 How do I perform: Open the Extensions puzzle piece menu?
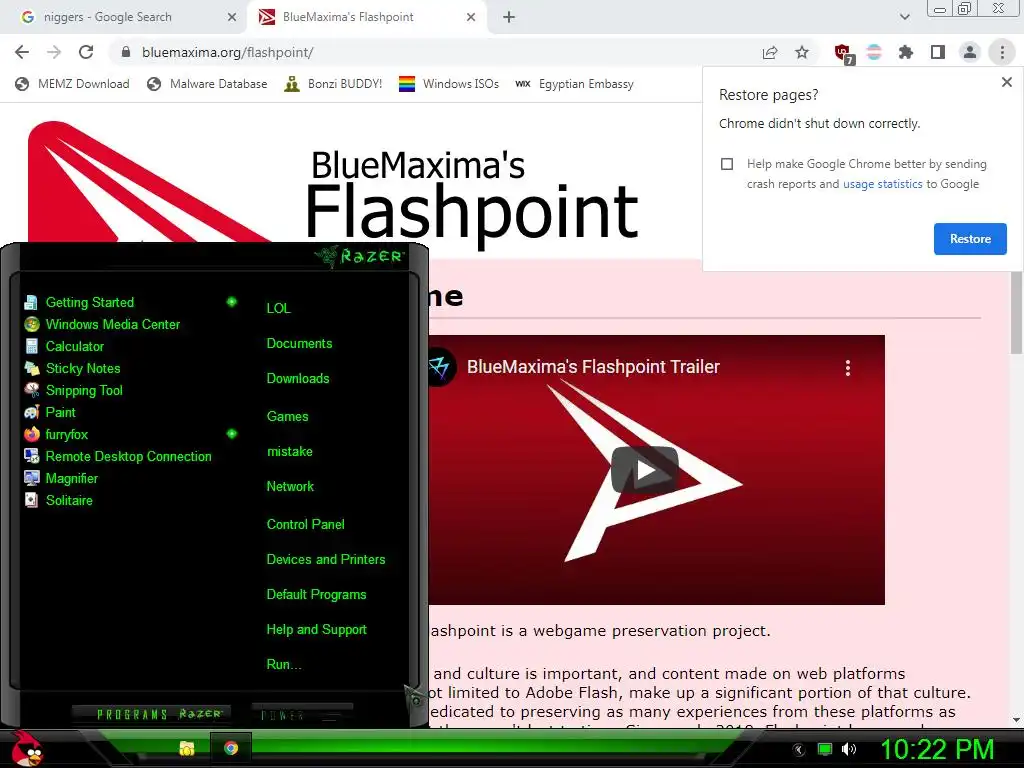906,52
